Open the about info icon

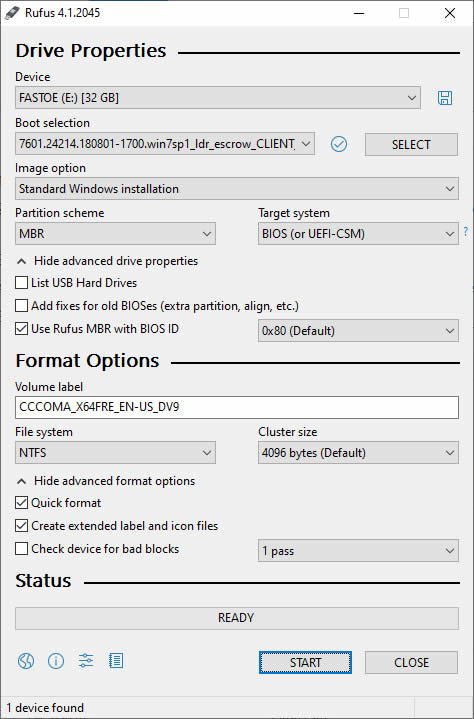coord(56,661)
